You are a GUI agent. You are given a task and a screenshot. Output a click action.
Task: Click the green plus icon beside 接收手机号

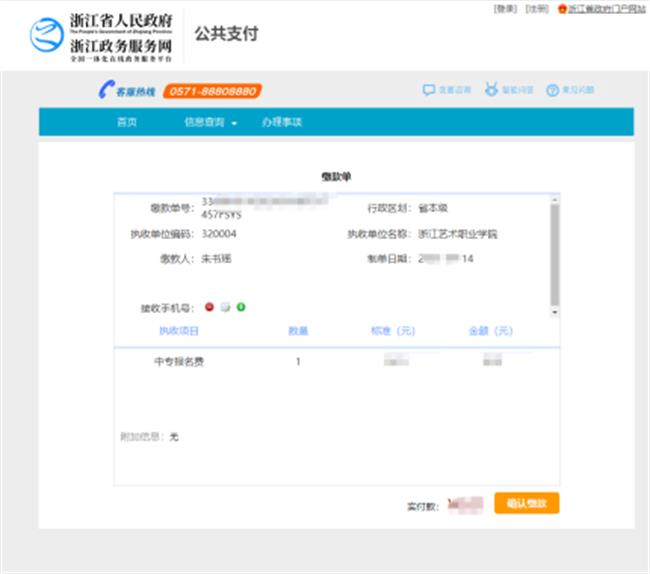coord(241,307)
